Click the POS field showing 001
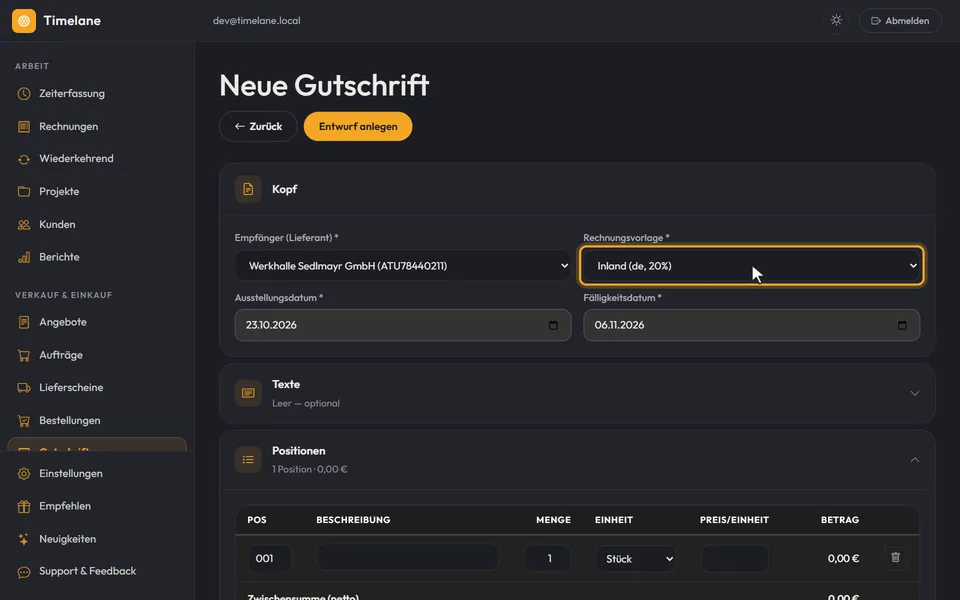Screen dimensions: 960x600 269,558
